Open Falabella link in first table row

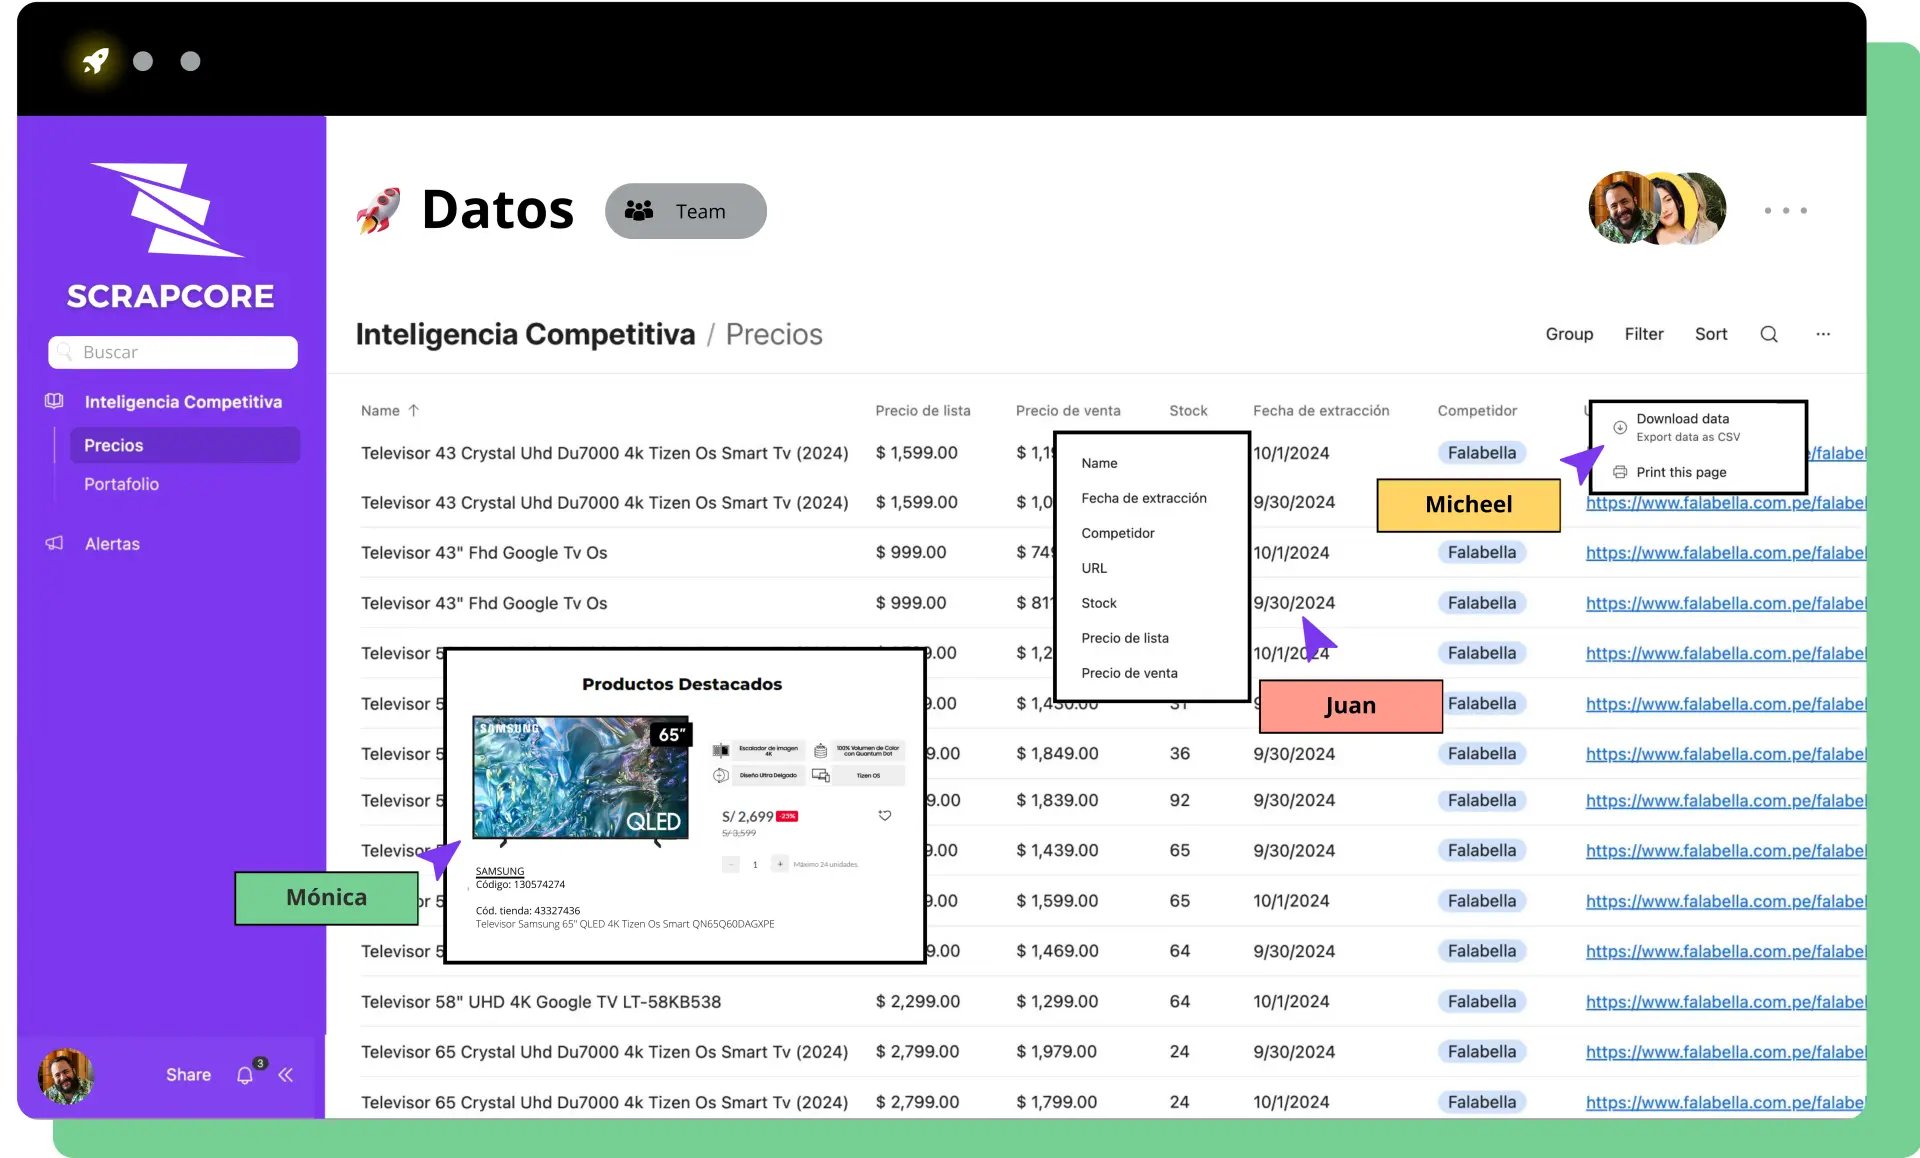pos(1838,453)
